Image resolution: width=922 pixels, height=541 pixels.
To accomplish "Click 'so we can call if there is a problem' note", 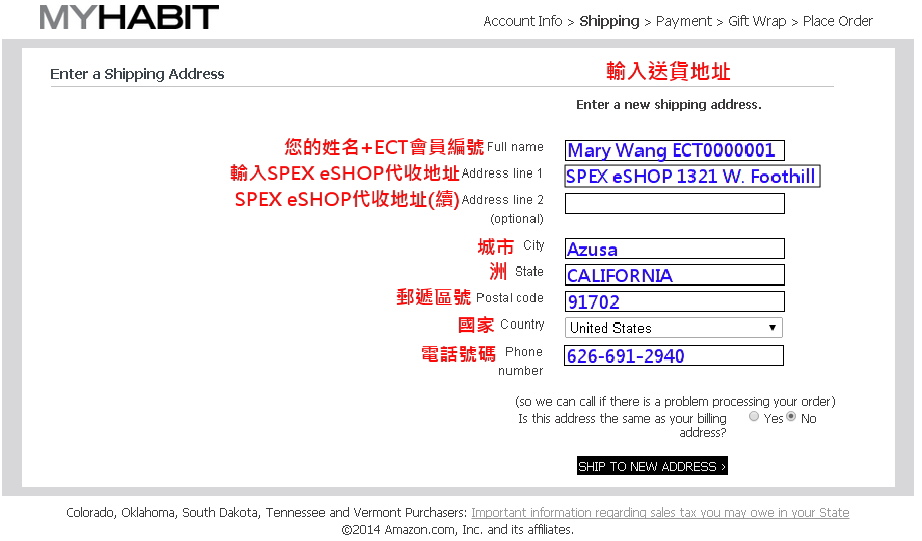I will click(x=675, y=402).
